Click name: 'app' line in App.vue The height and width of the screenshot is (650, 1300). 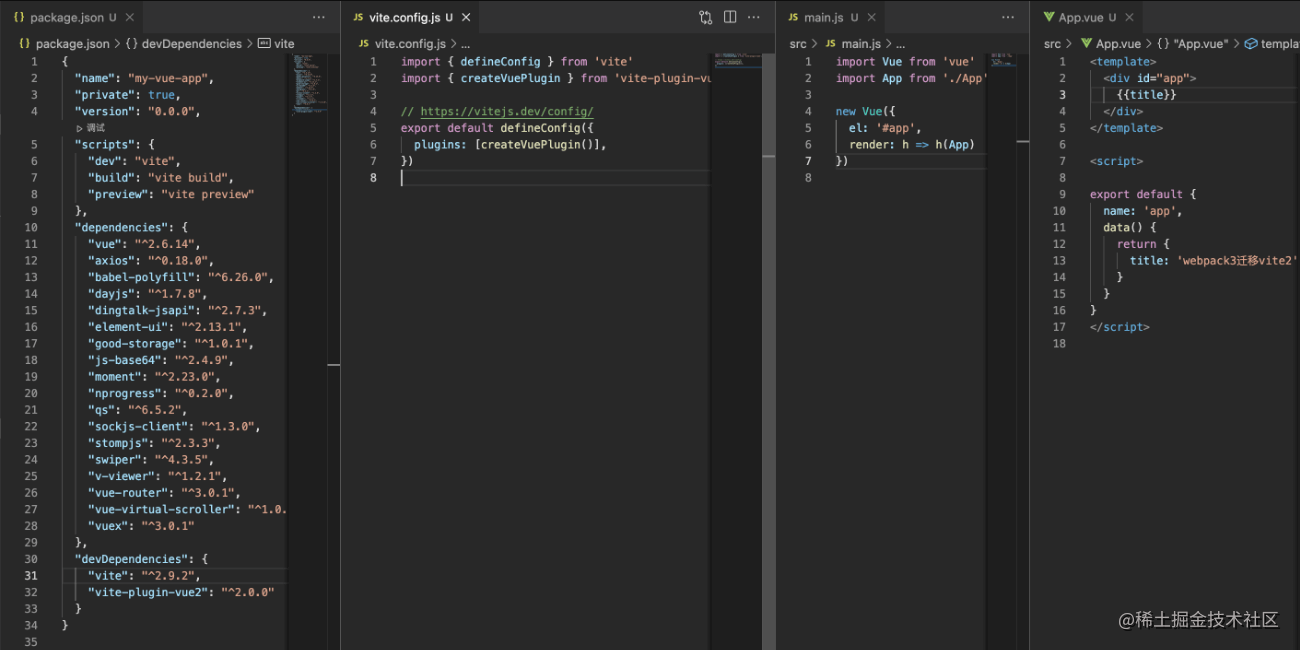coord(1143,211)
